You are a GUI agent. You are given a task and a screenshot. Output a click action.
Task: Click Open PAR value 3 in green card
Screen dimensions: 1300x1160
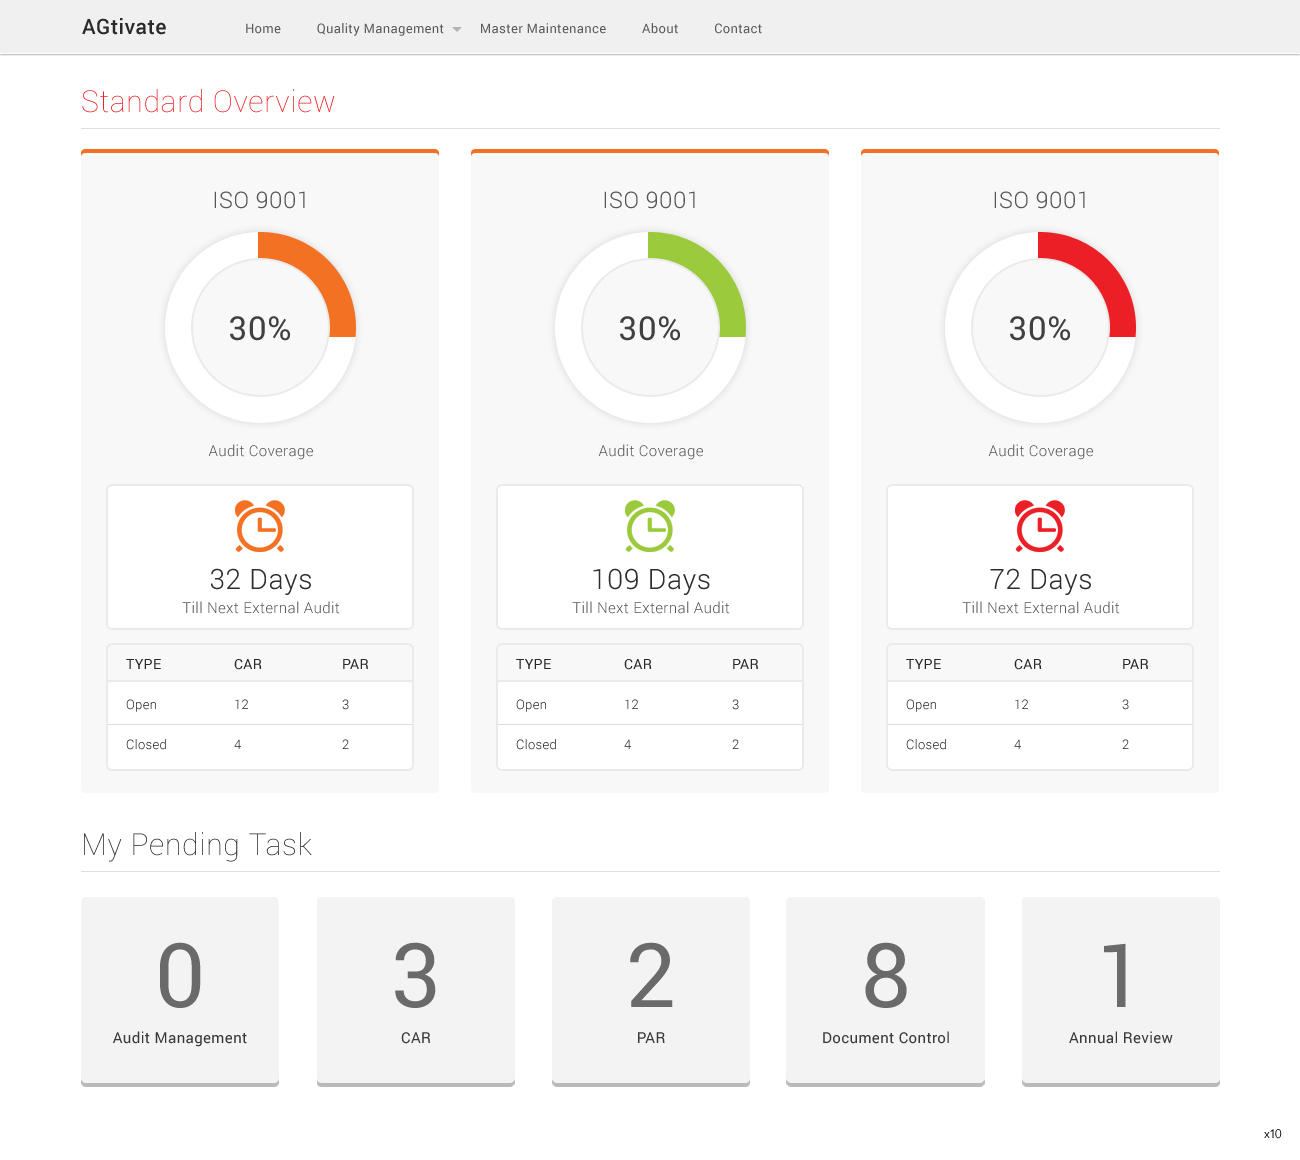(x=735, y=705)
